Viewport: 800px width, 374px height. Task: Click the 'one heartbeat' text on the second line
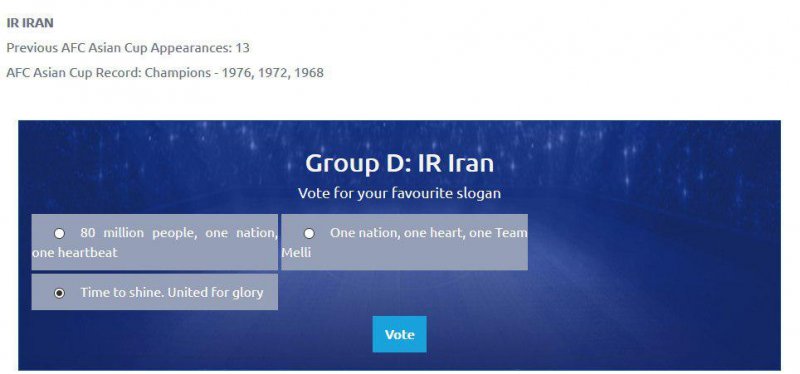74,252
